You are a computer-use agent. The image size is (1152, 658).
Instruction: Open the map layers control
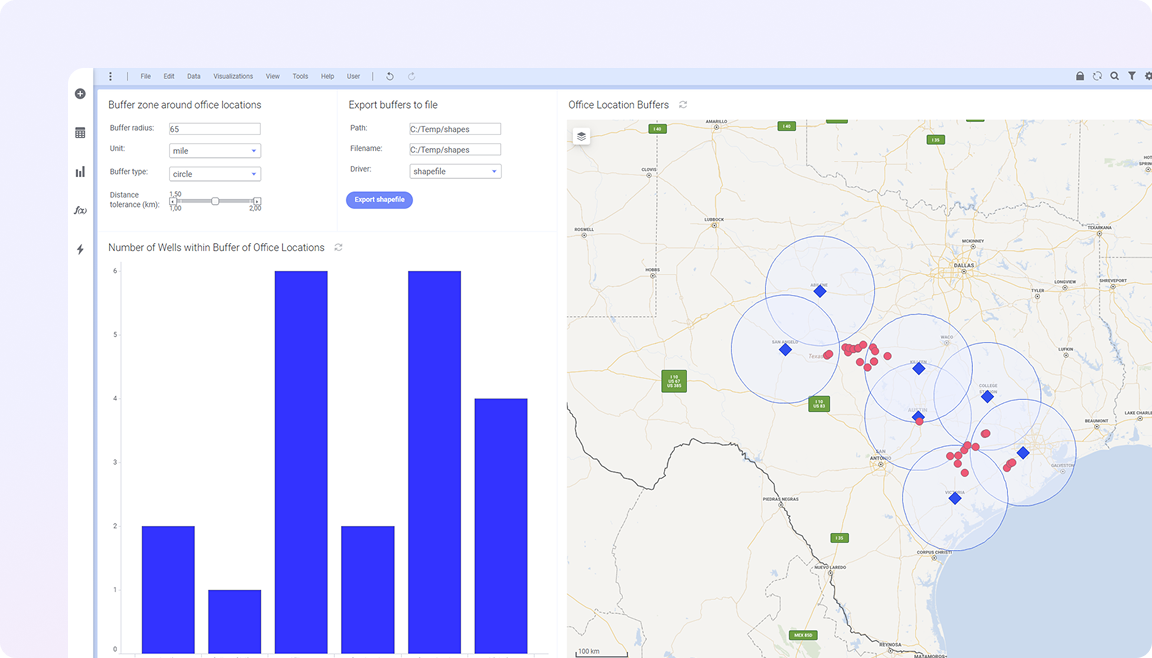pos(581,136)
